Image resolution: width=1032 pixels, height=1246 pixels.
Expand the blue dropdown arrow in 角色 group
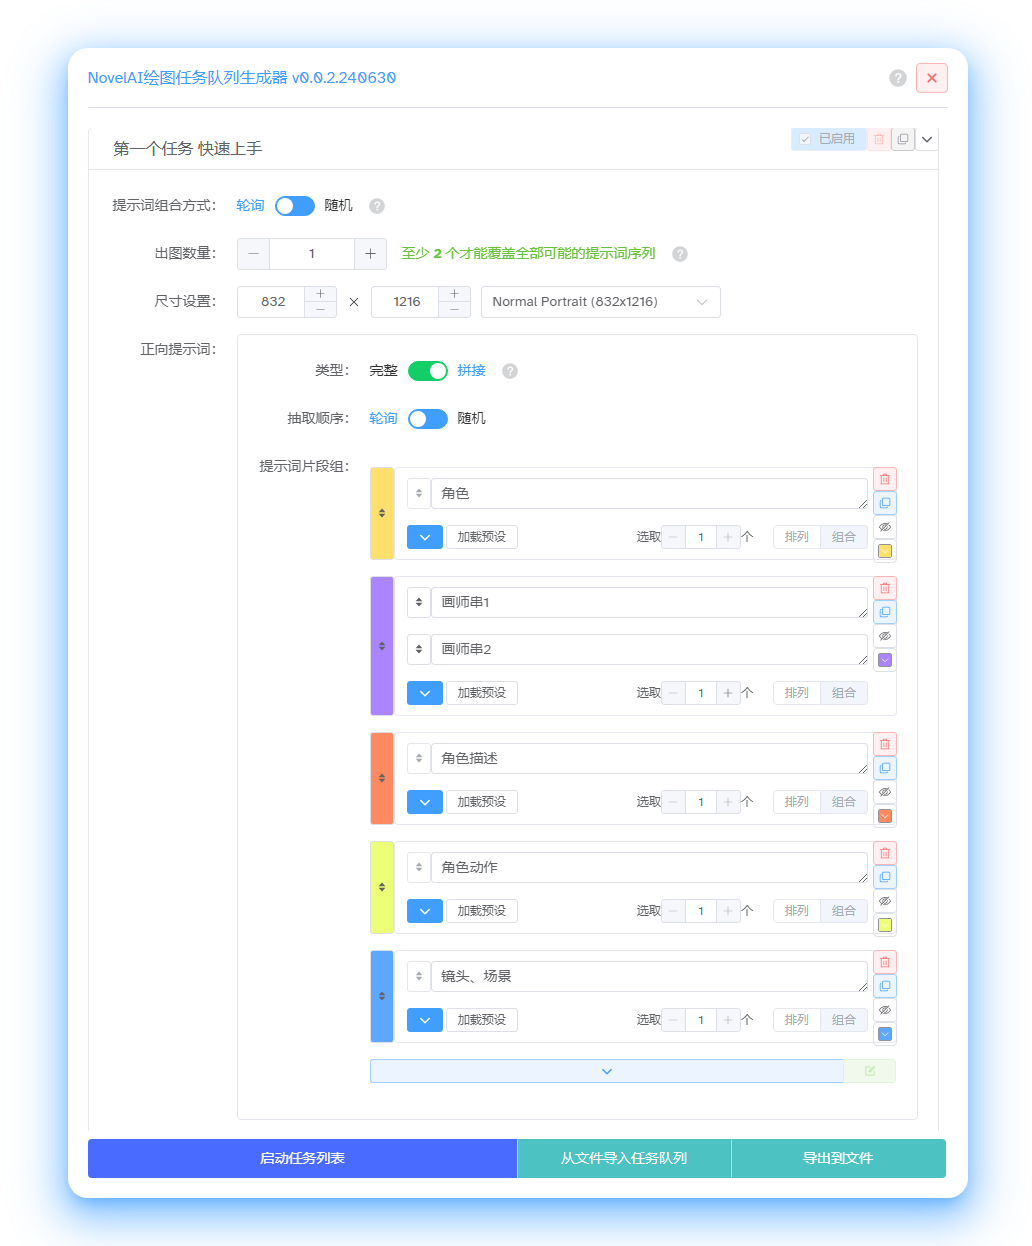click(x=425, y=537)
